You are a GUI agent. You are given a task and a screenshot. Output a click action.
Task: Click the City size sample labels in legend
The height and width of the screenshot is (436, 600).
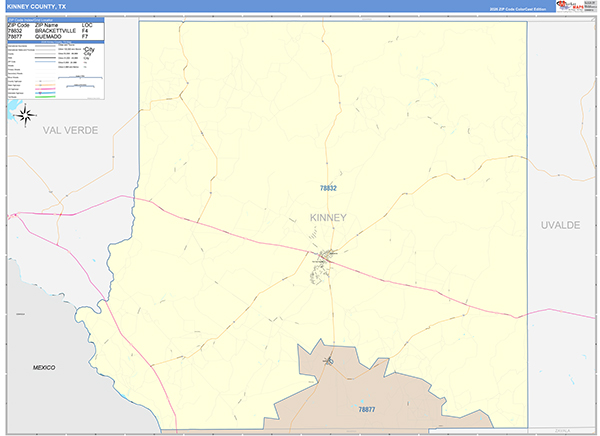tap(88, 56)
